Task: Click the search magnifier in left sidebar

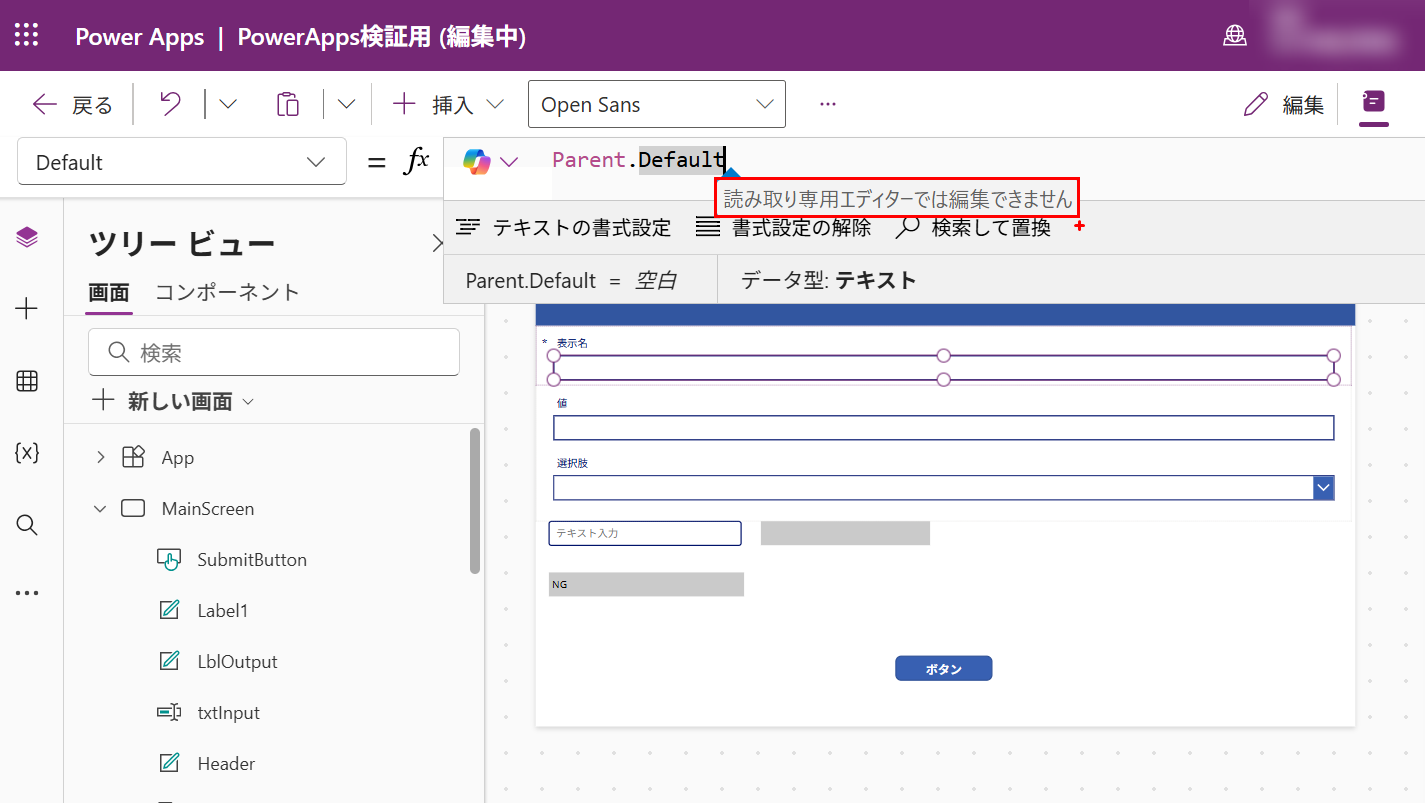Action: [x=27, y=525]
